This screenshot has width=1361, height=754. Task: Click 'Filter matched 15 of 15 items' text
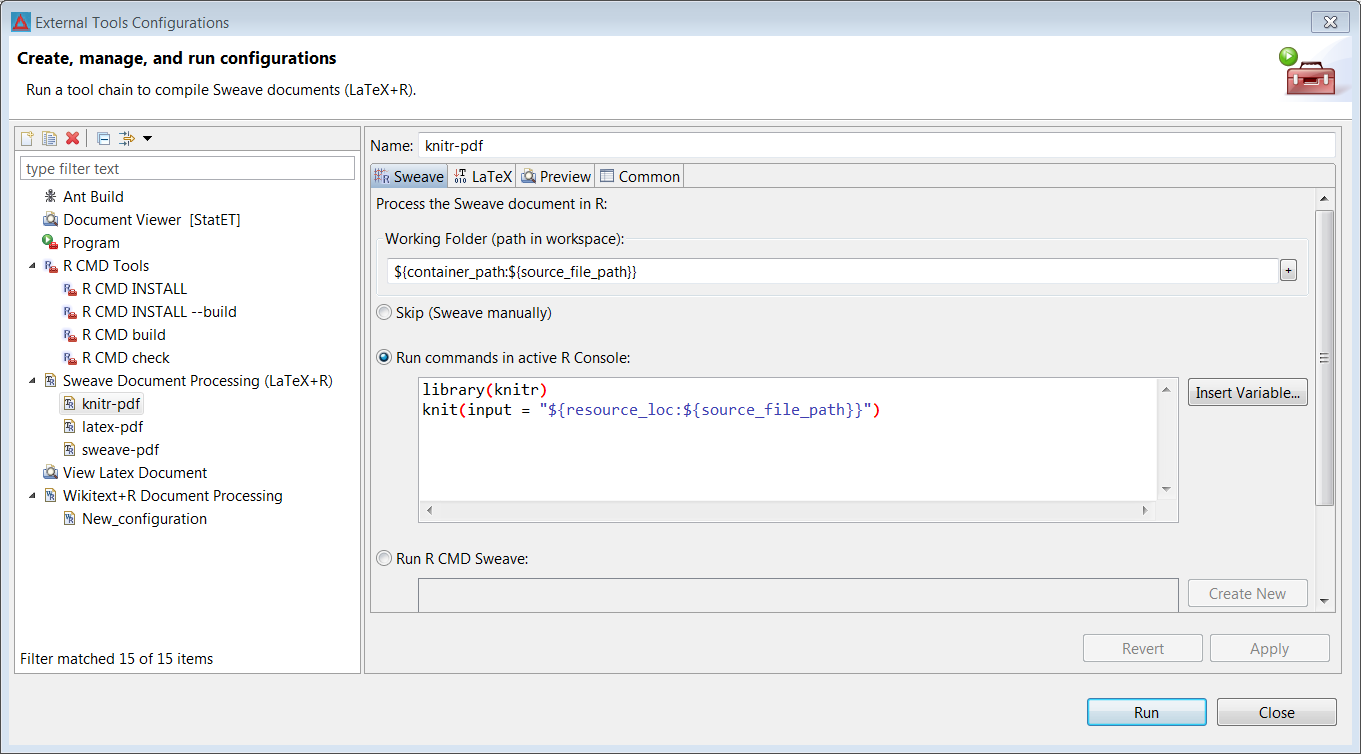click(117, 658)
